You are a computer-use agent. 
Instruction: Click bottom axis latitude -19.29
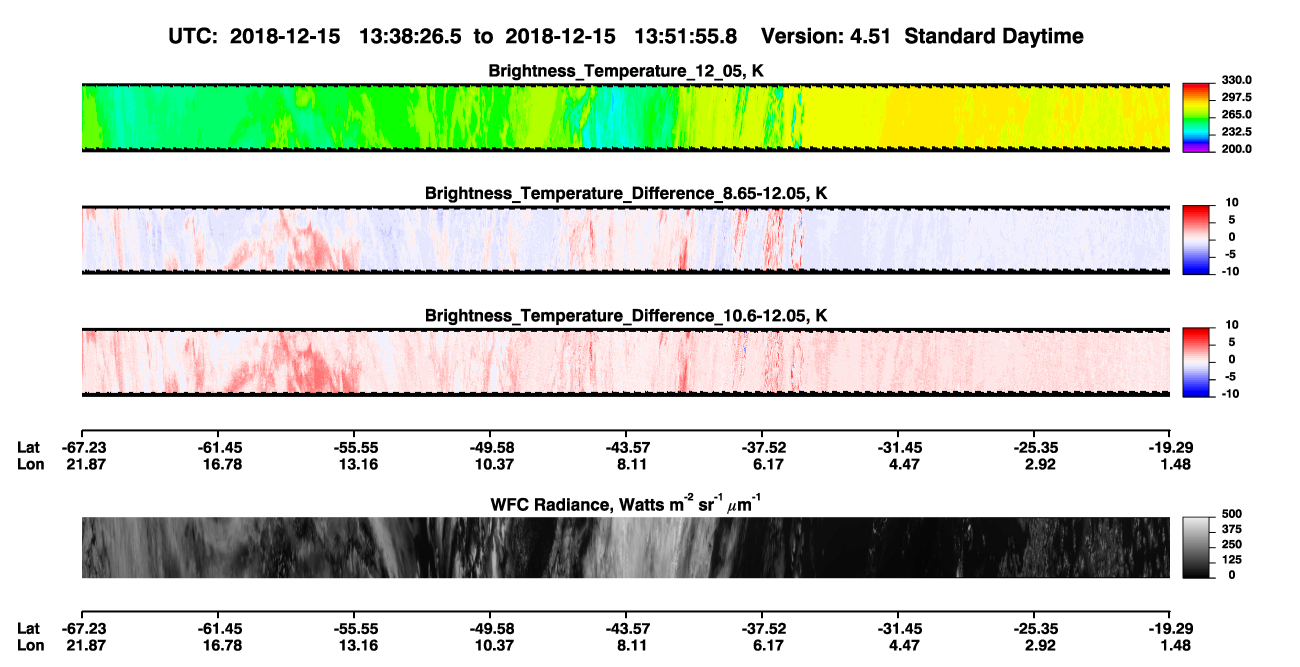pyautogui.click(x=1171, y=628)
